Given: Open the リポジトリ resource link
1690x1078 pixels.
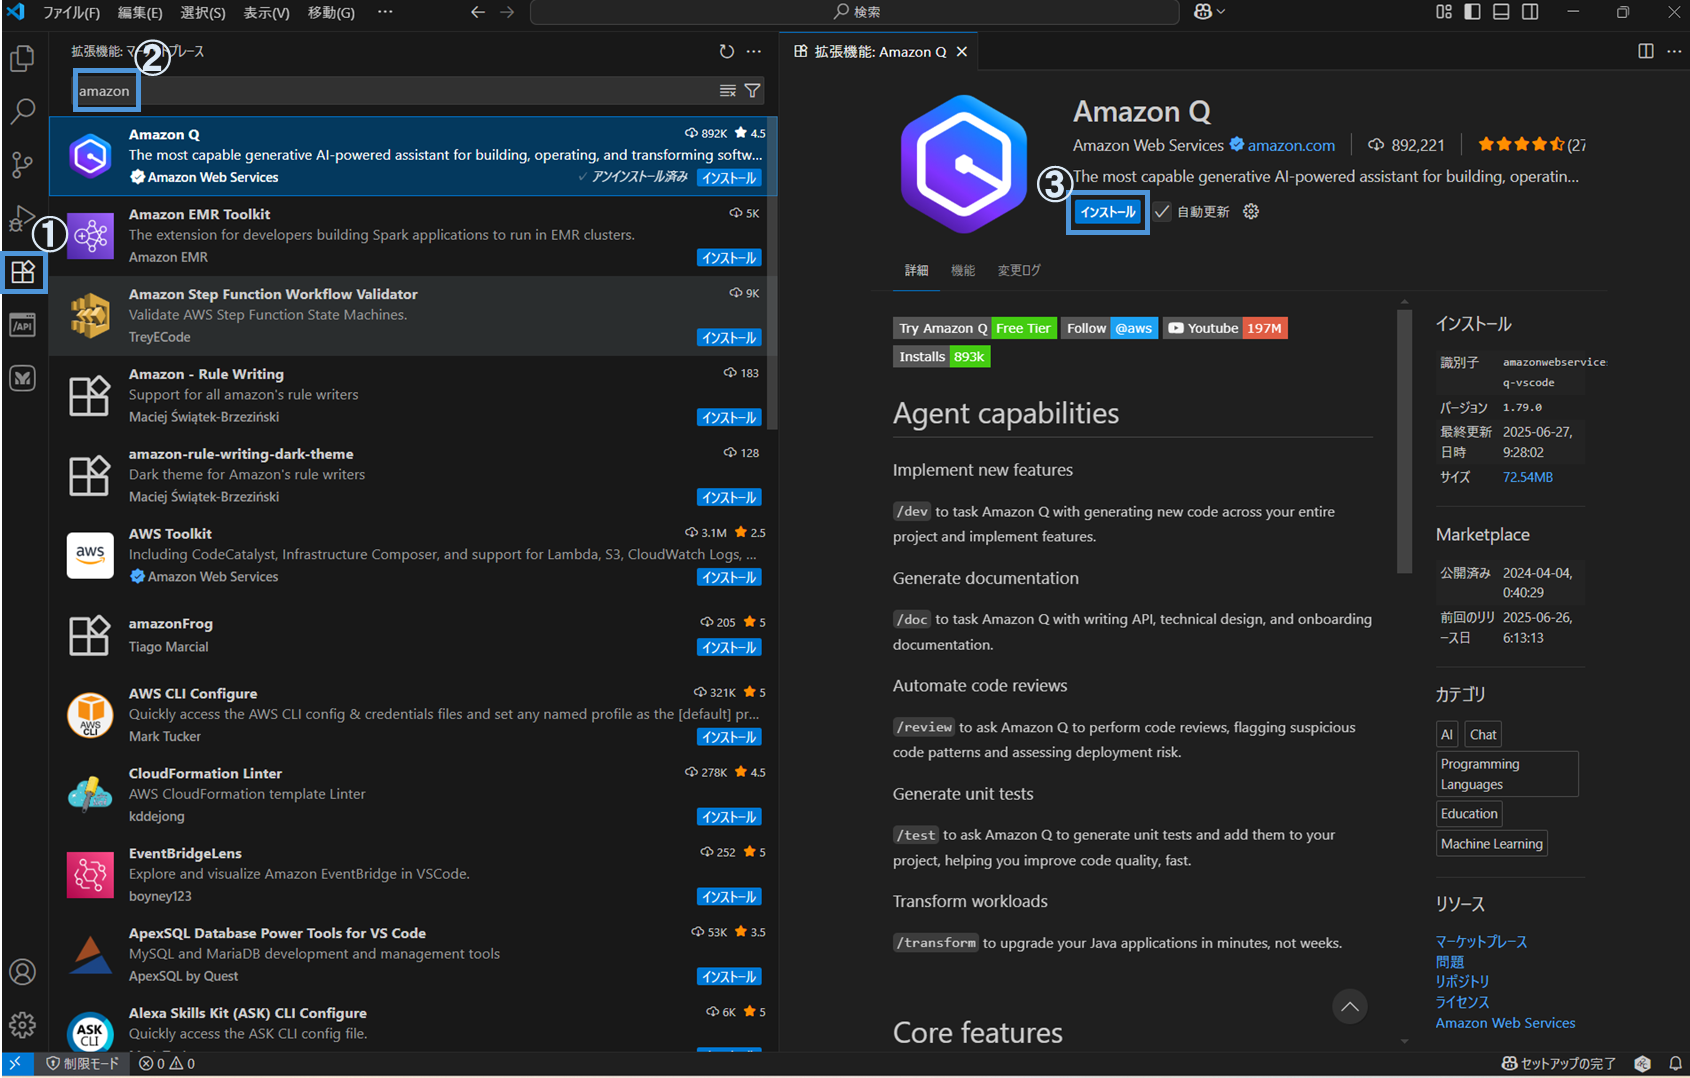Looking at the screenshot, I should [x=1462, y=982].
